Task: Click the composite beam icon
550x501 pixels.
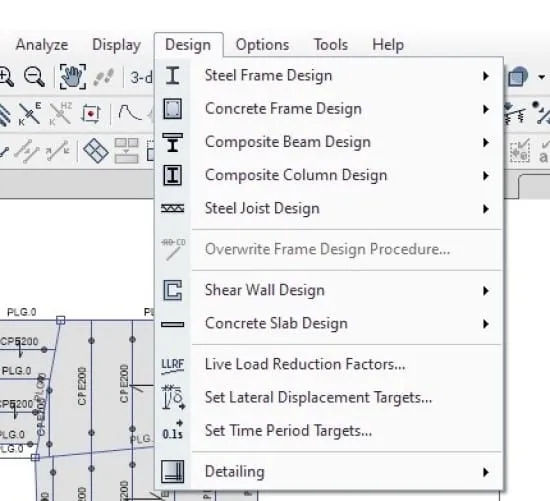Action: (x=173, y=142)
